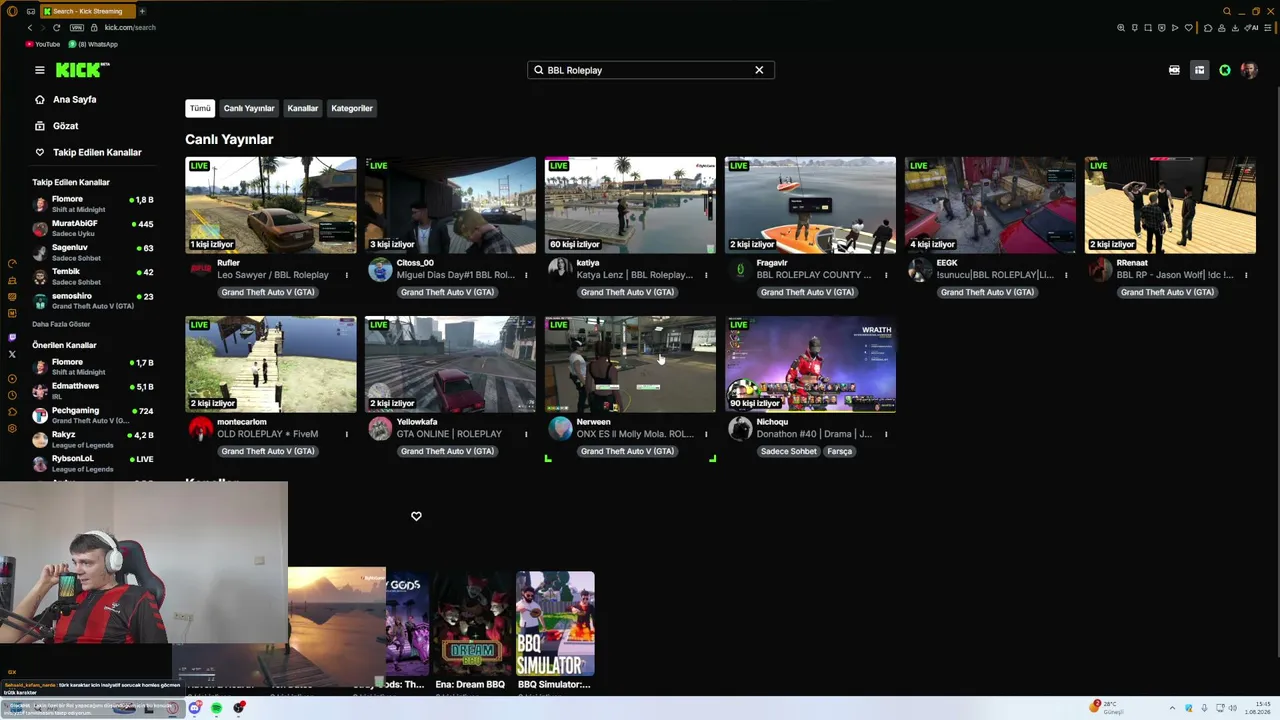
Task: Open RybsonLoL recommended channel
Action: tap(94, 463)
